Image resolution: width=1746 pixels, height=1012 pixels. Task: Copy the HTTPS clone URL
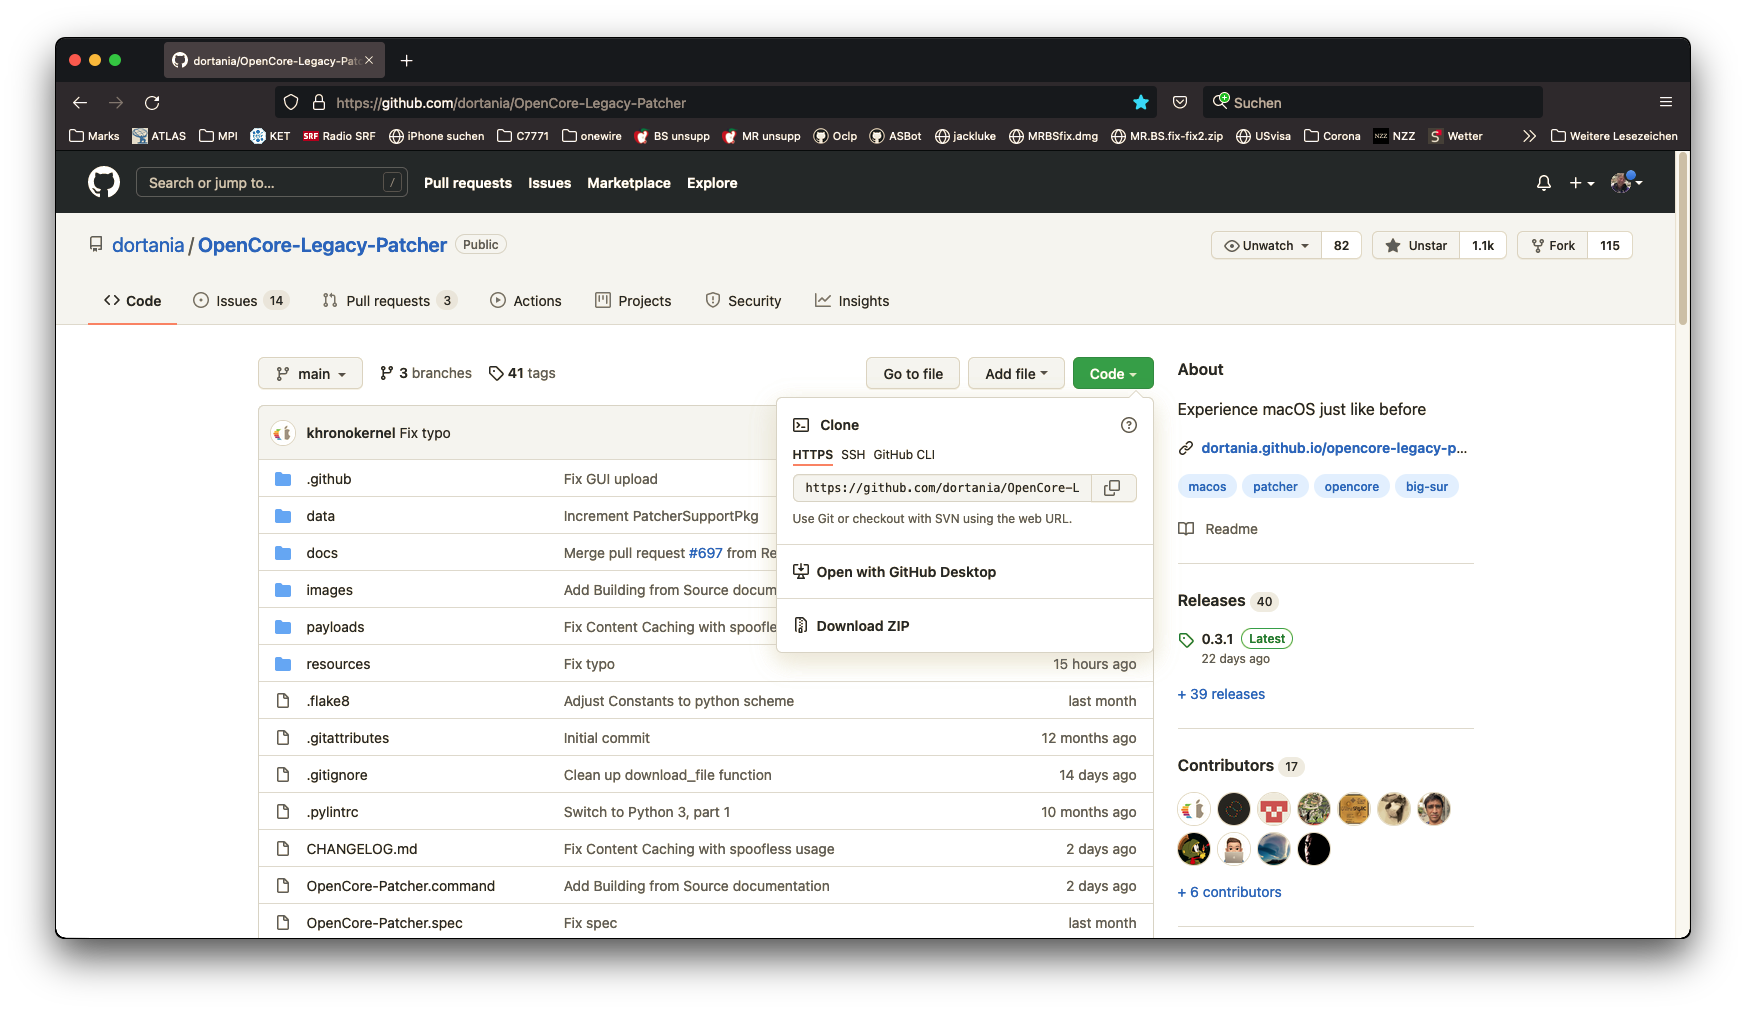click(x=1112, y=488)
